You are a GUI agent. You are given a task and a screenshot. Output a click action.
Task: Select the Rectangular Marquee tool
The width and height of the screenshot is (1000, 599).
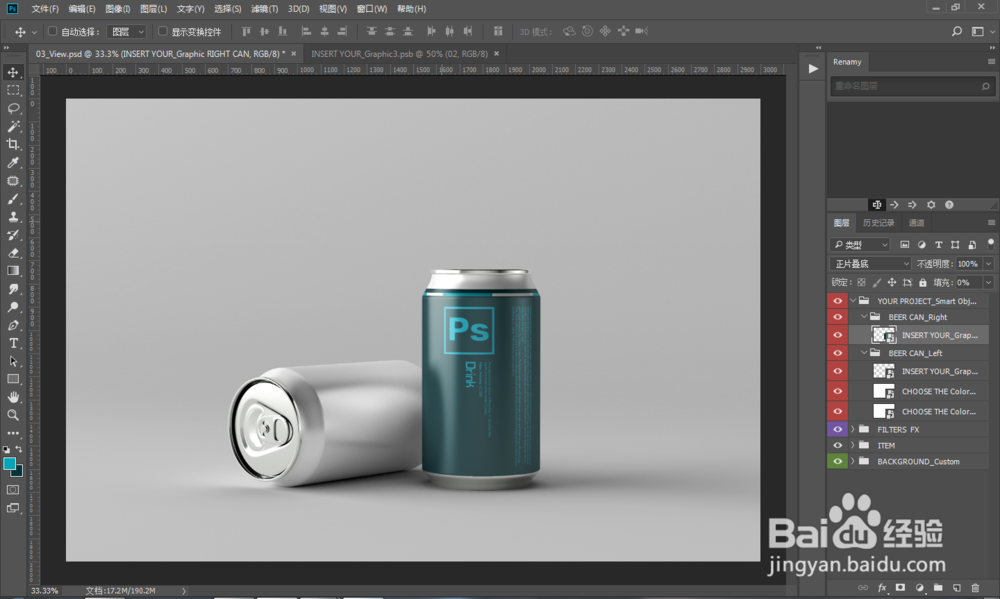pyautogui.click(x=13, y=90)
